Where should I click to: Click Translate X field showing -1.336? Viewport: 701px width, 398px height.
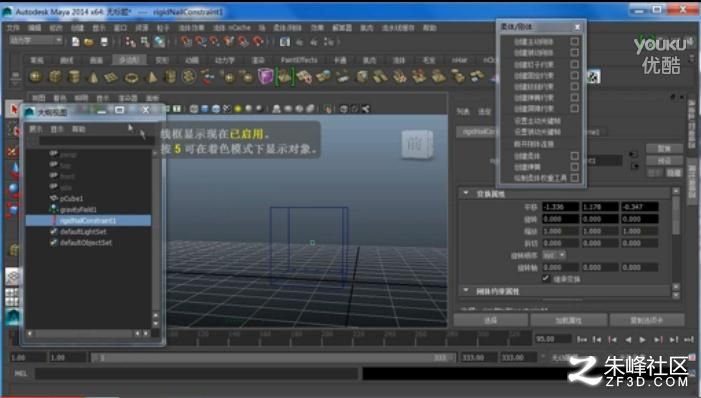click(561, 207)
